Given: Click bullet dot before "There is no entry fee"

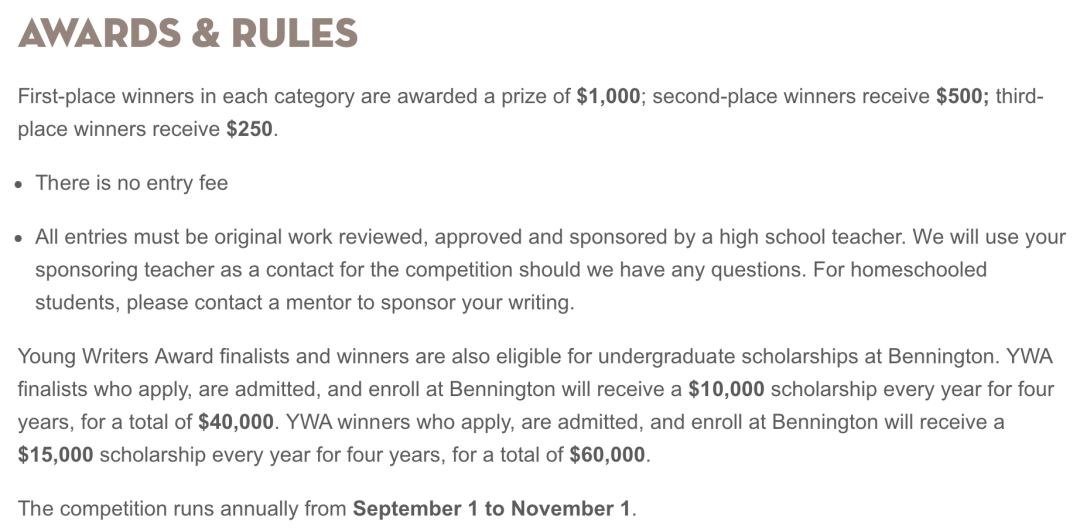Looking at the screenshot, I should 19,184.
